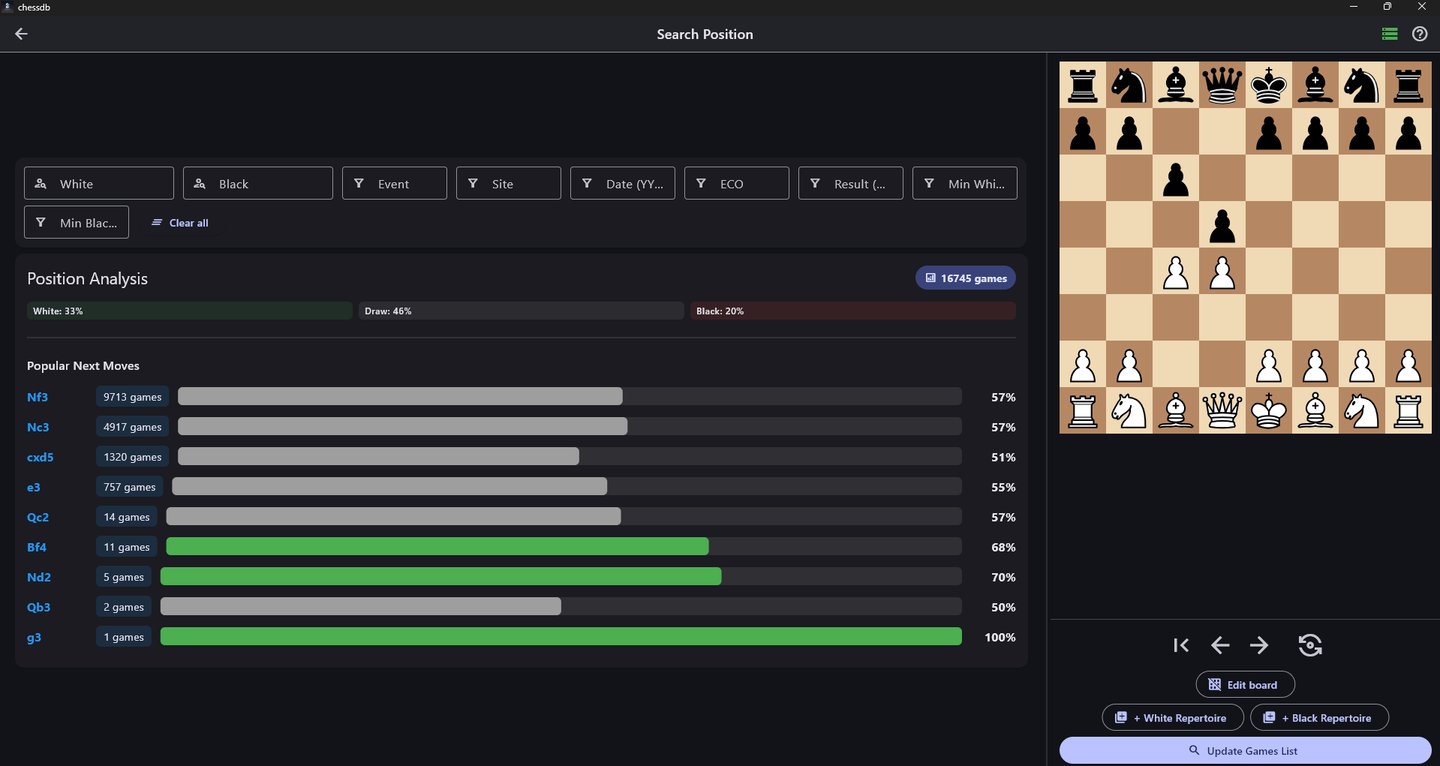Step forward one move on board
Viewport: 1440px width, 766px height.
click(x=1259, y=645)
